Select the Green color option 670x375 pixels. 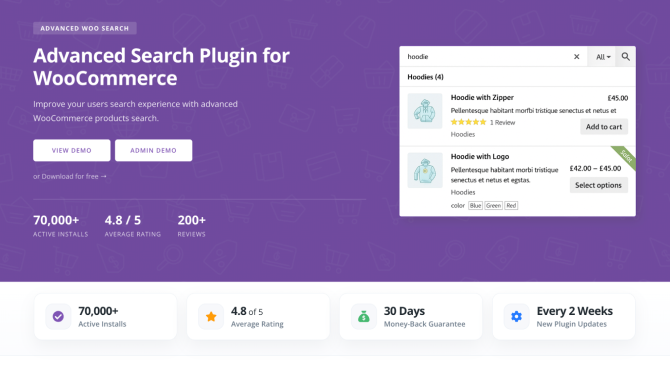[x=494, y=205]
